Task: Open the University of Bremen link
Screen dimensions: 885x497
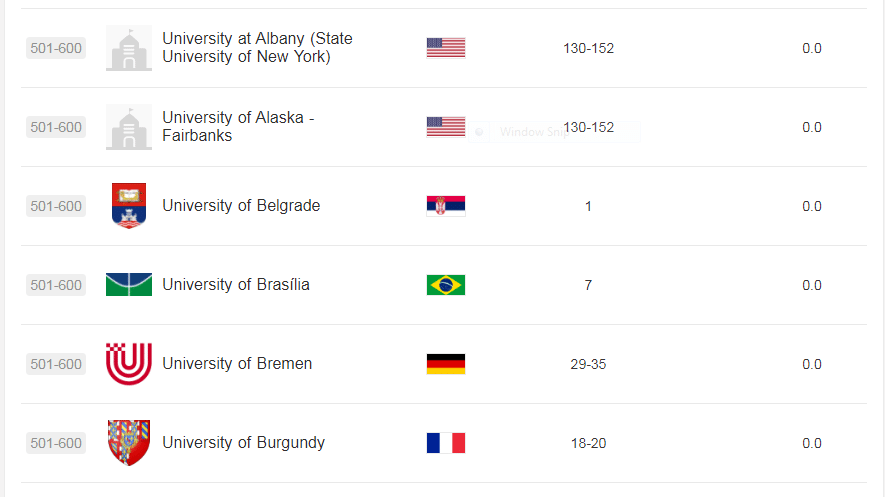Action: pyautogui.click(x=237, y=364)
